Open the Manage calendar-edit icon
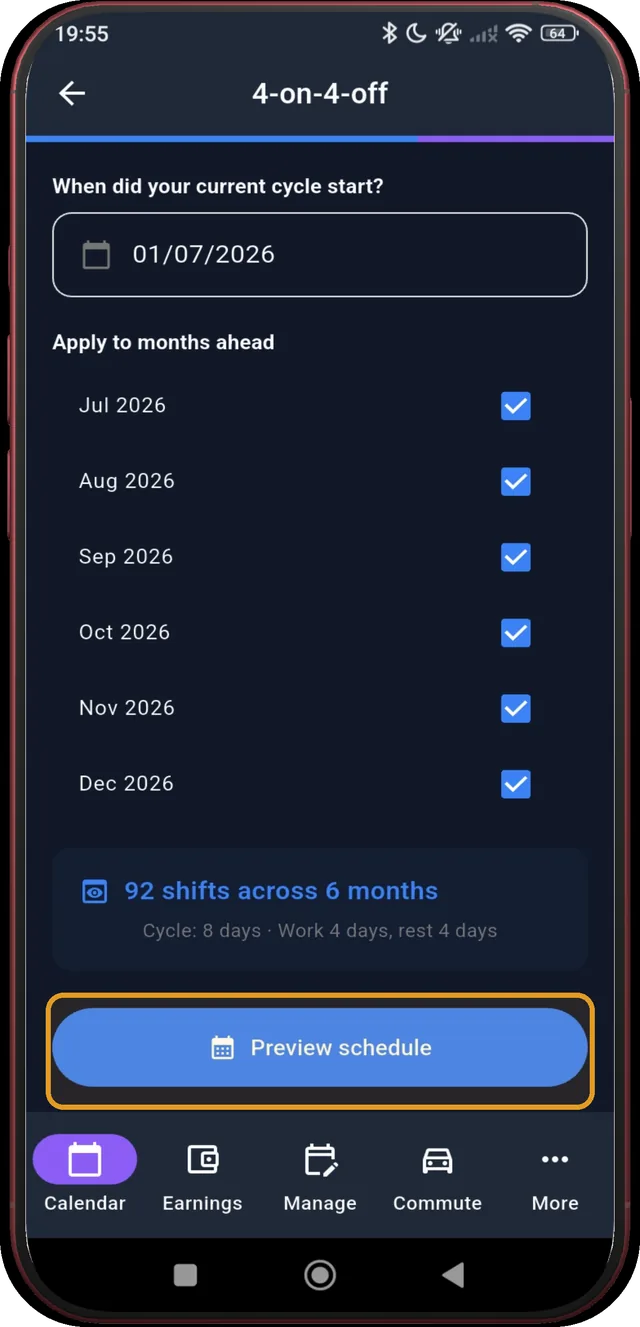This screenshot has width=640, height=1327. (320, 1160)
